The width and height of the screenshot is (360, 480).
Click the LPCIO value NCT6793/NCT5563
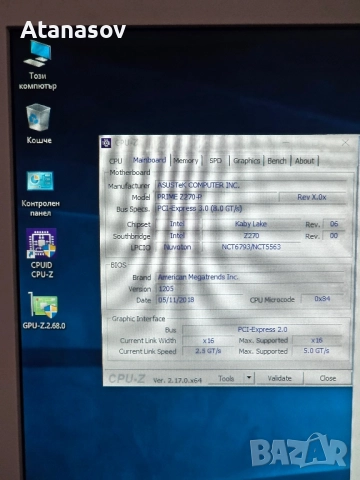[x=251, y=247]
